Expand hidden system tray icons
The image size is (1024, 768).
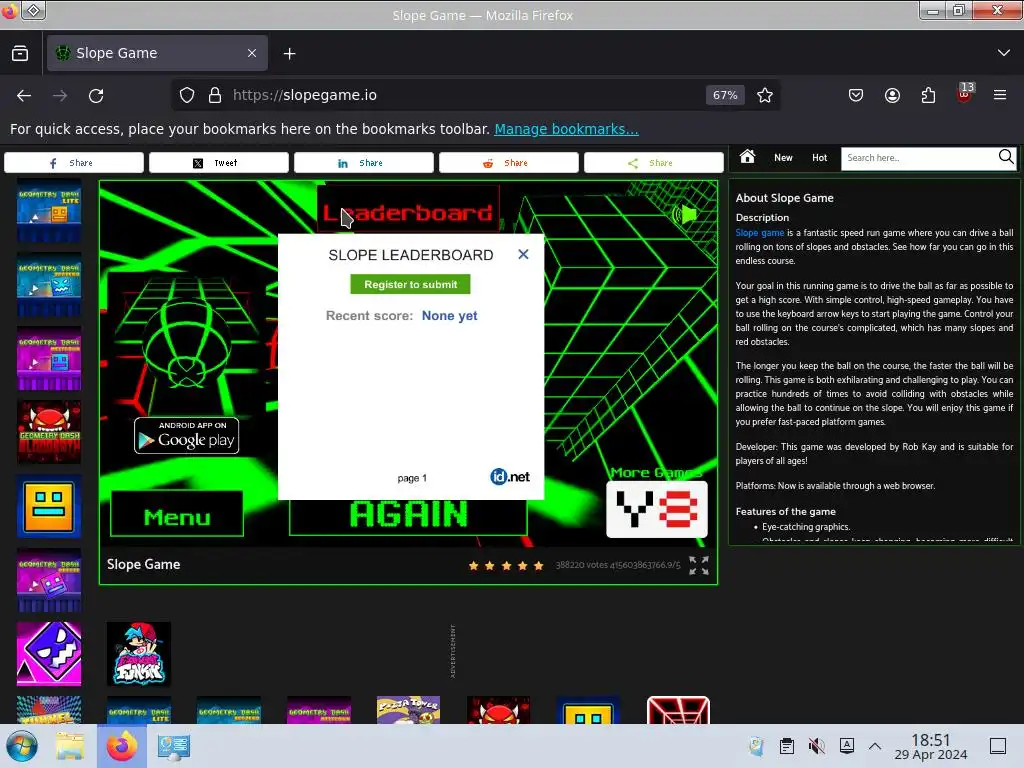click(875, 746)
